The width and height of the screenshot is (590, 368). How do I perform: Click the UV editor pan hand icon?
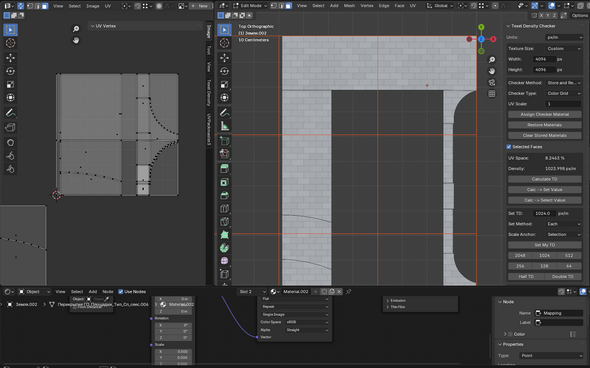point(76,40)
